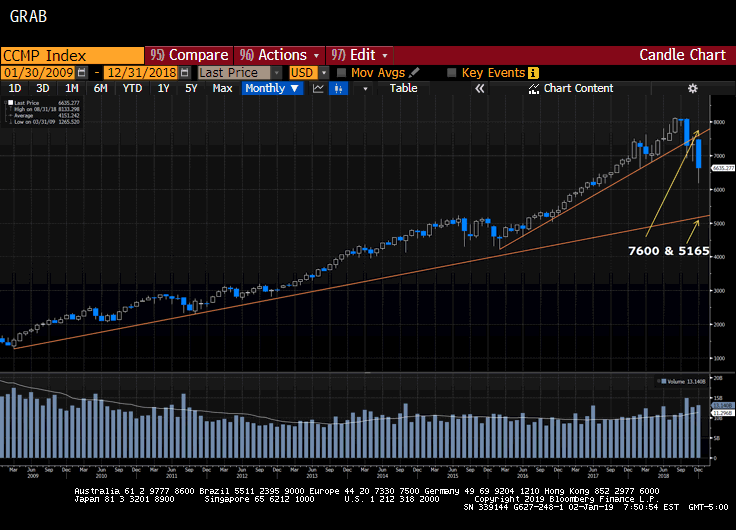Click the Key Events info icon

pyautogui.click(x=533, y=73)
